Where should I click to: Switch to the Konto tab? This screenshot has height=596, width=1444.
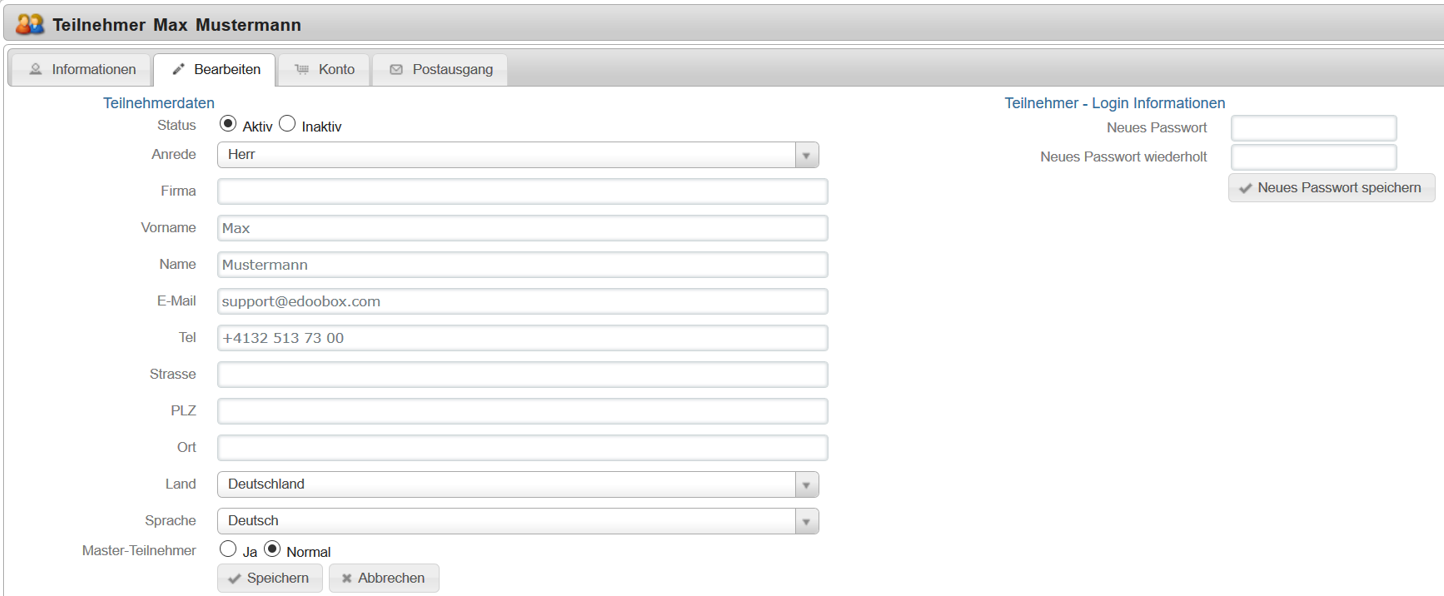[x=325, y=70]
